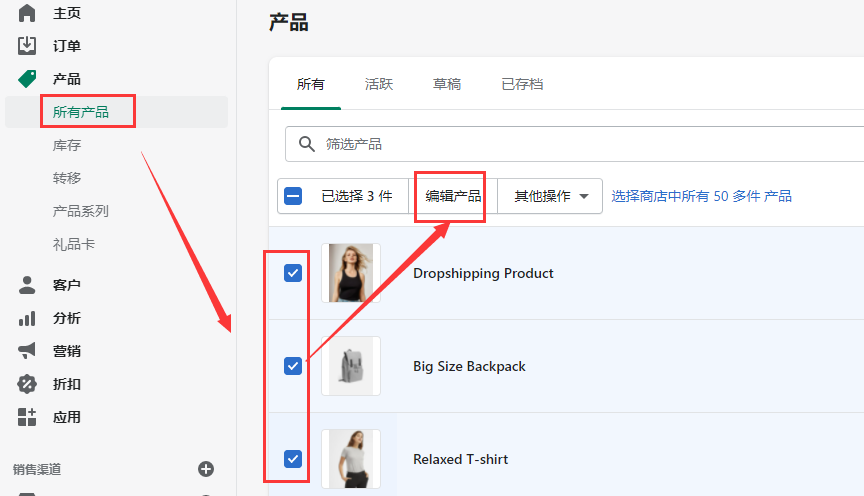This screenshot has height=496, width=864.
Task: Click '选择商店中所有 50 多件 产品' link
Action: (701, 196)
